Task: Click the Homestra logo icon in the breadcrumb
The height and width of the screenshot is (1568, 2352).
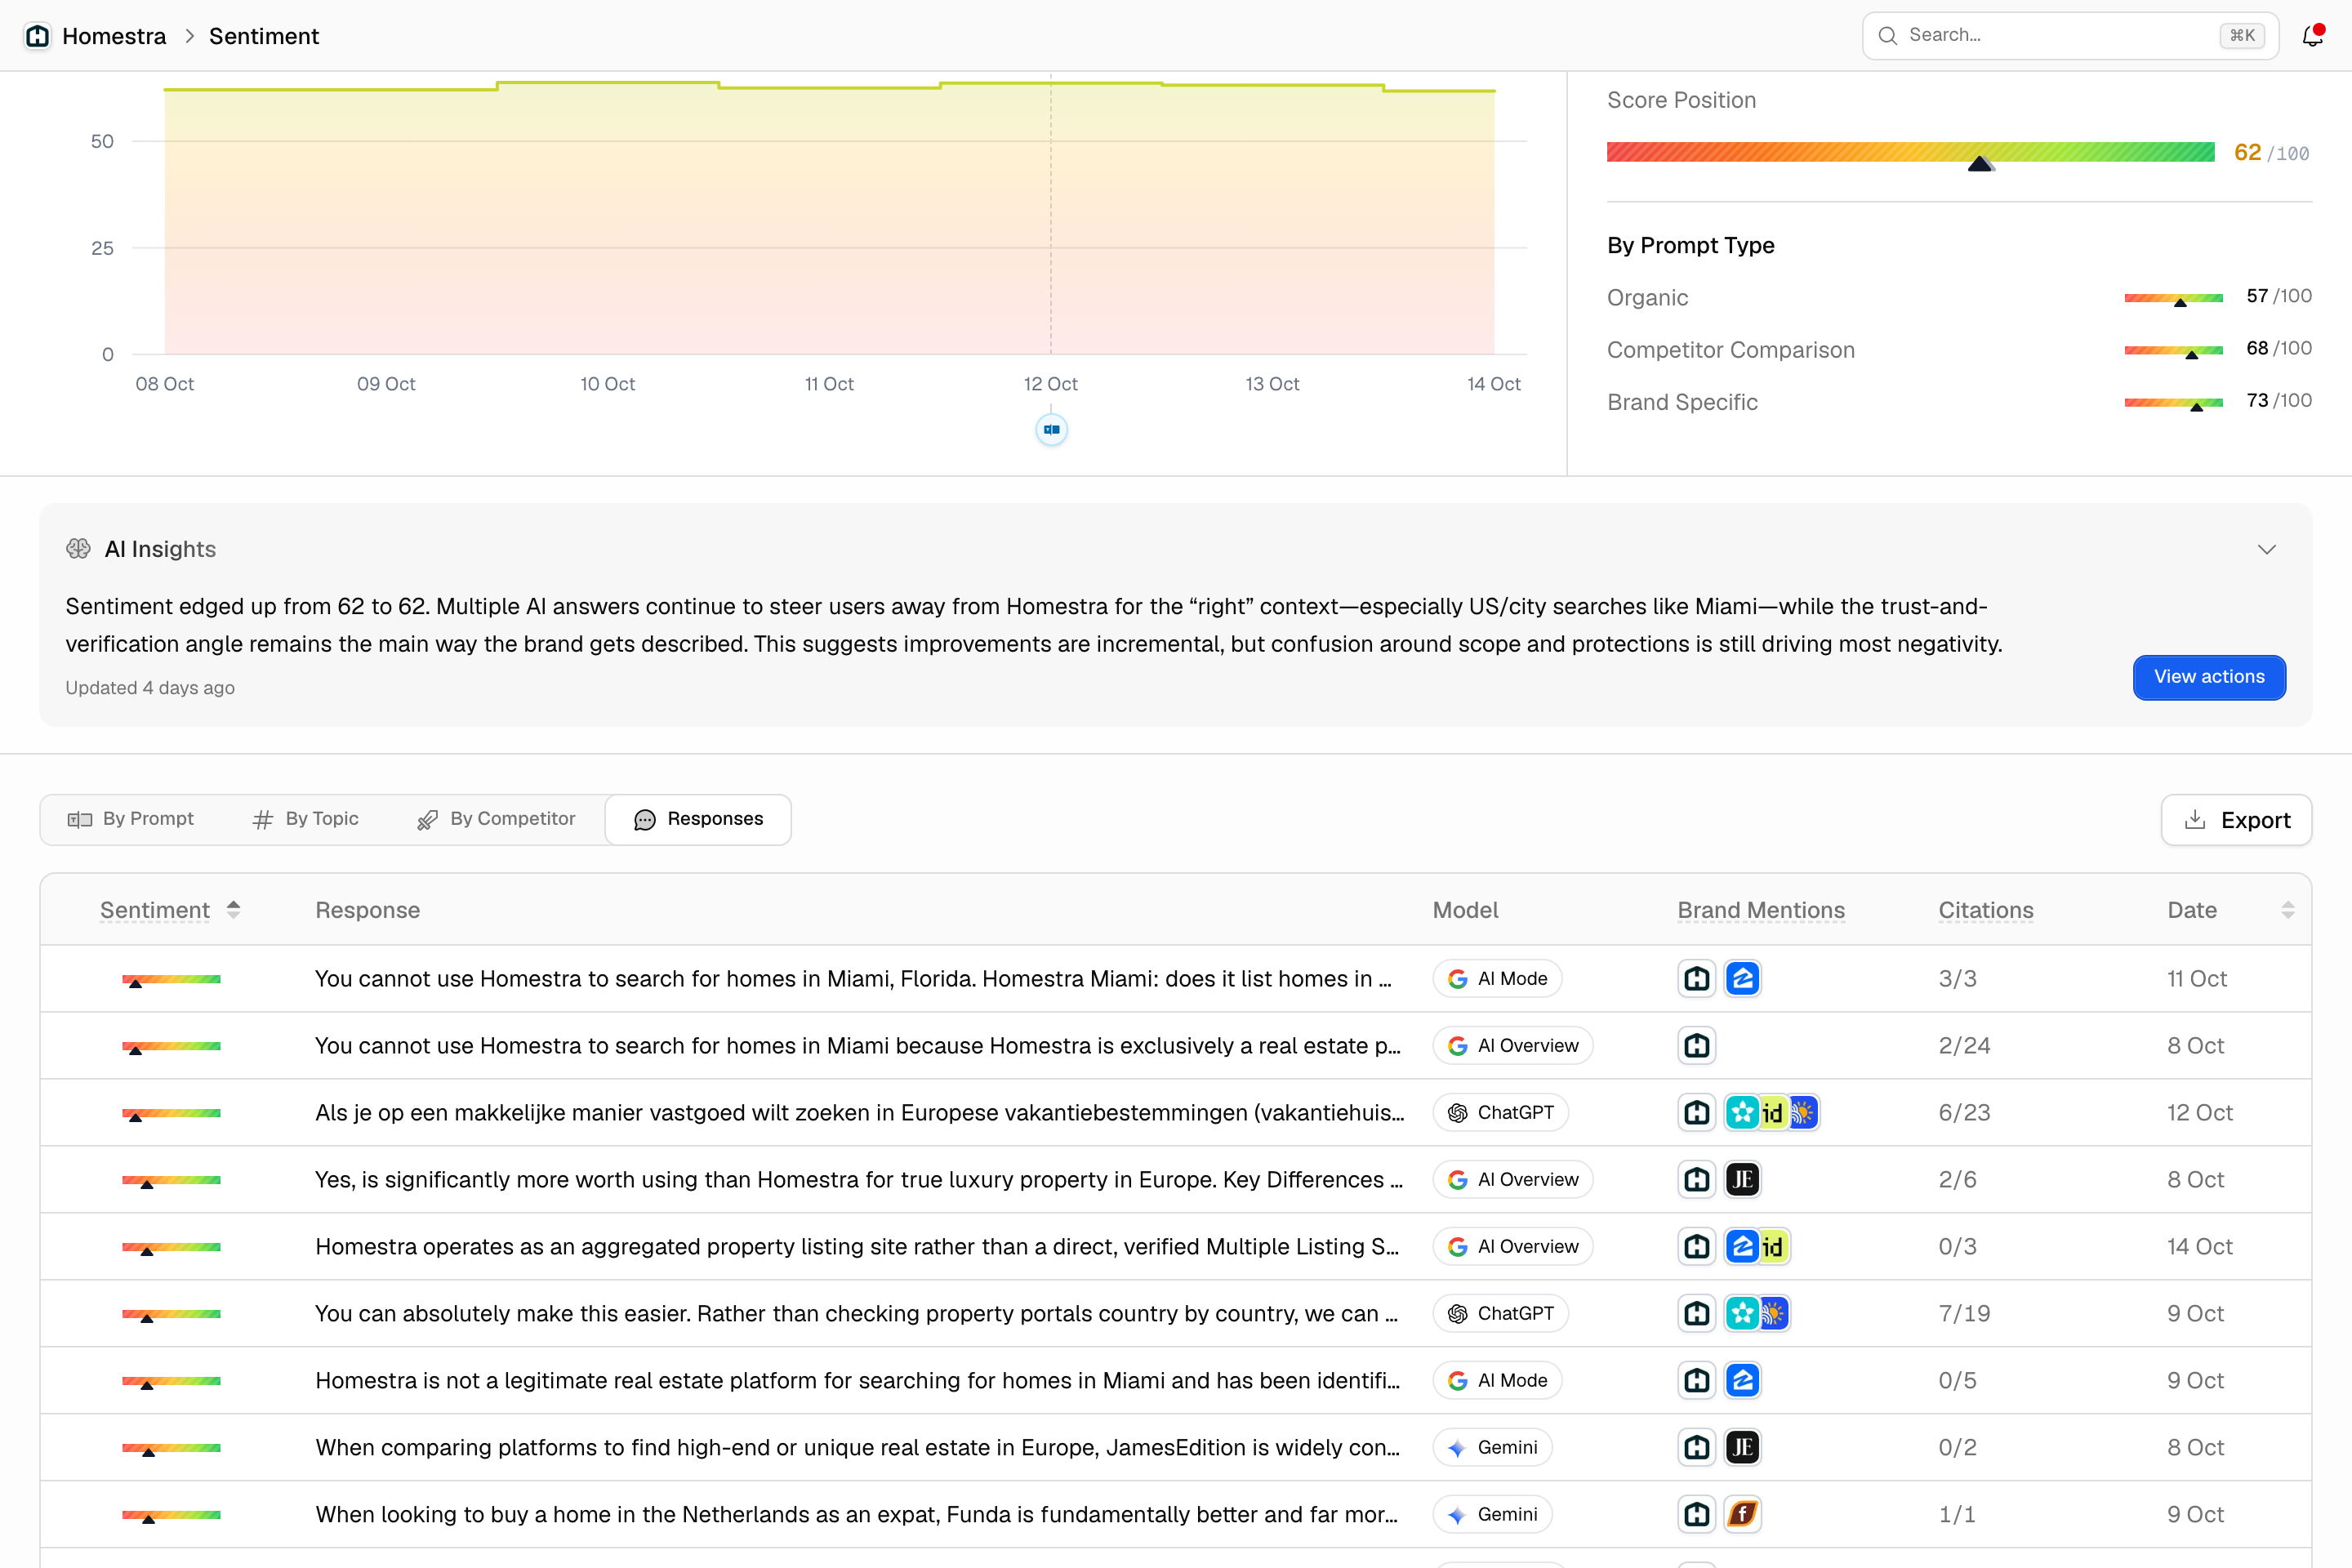Action: 38,36
